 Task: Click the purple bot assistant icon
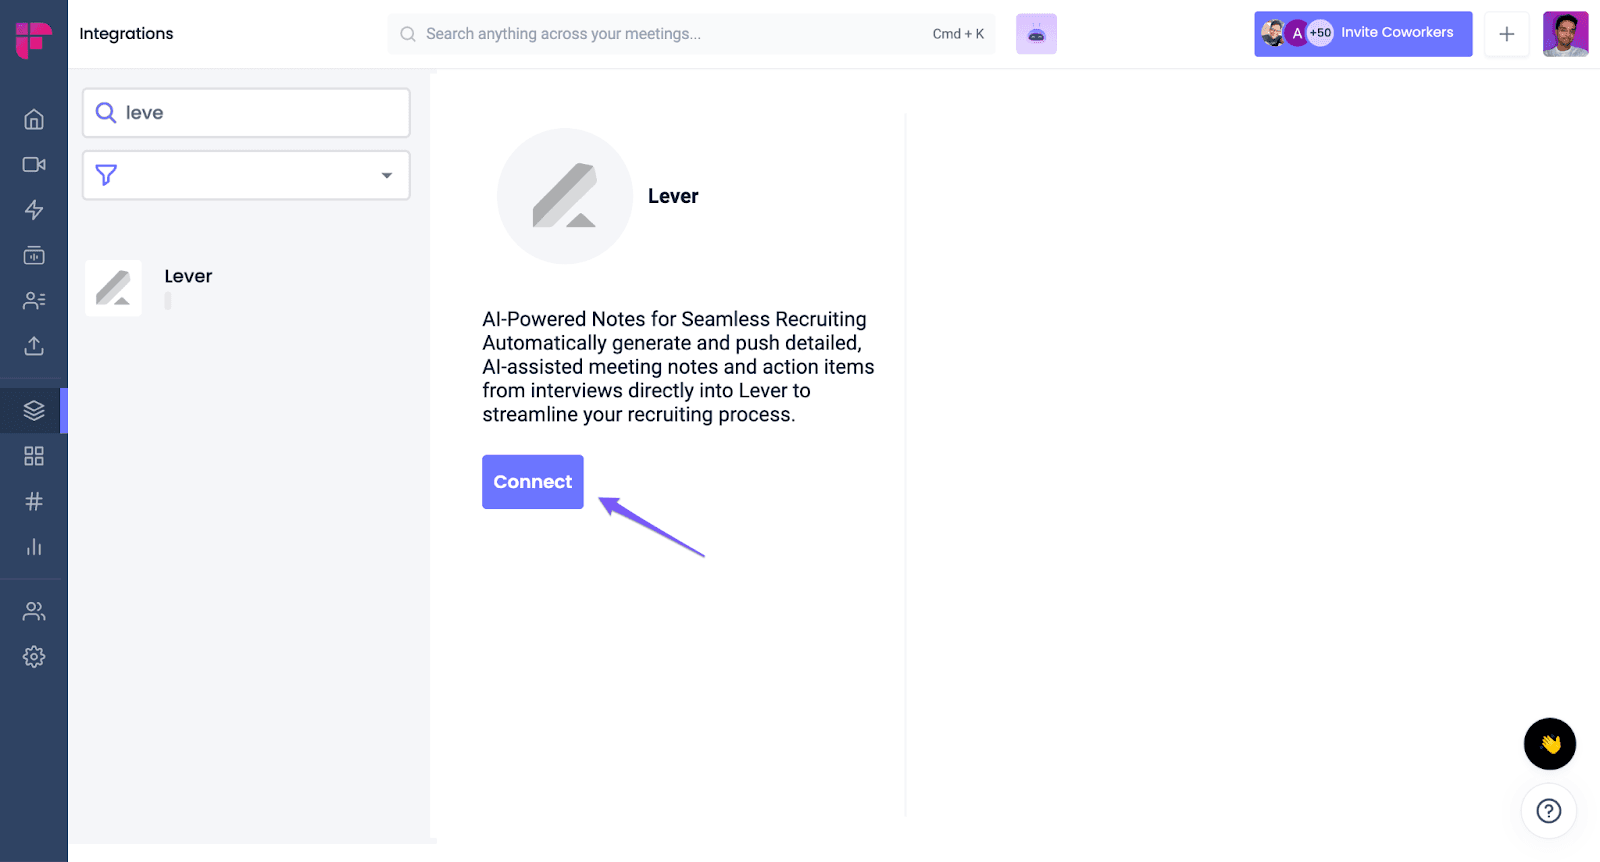click(x=1036, y=34)
